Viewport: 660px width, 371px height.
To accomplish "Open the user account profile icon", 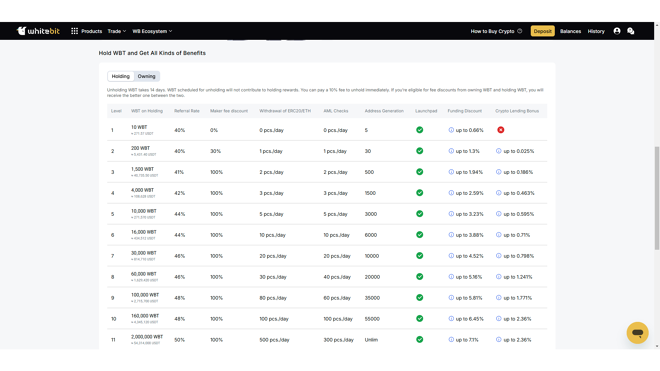I will click(x=617, y=31).
